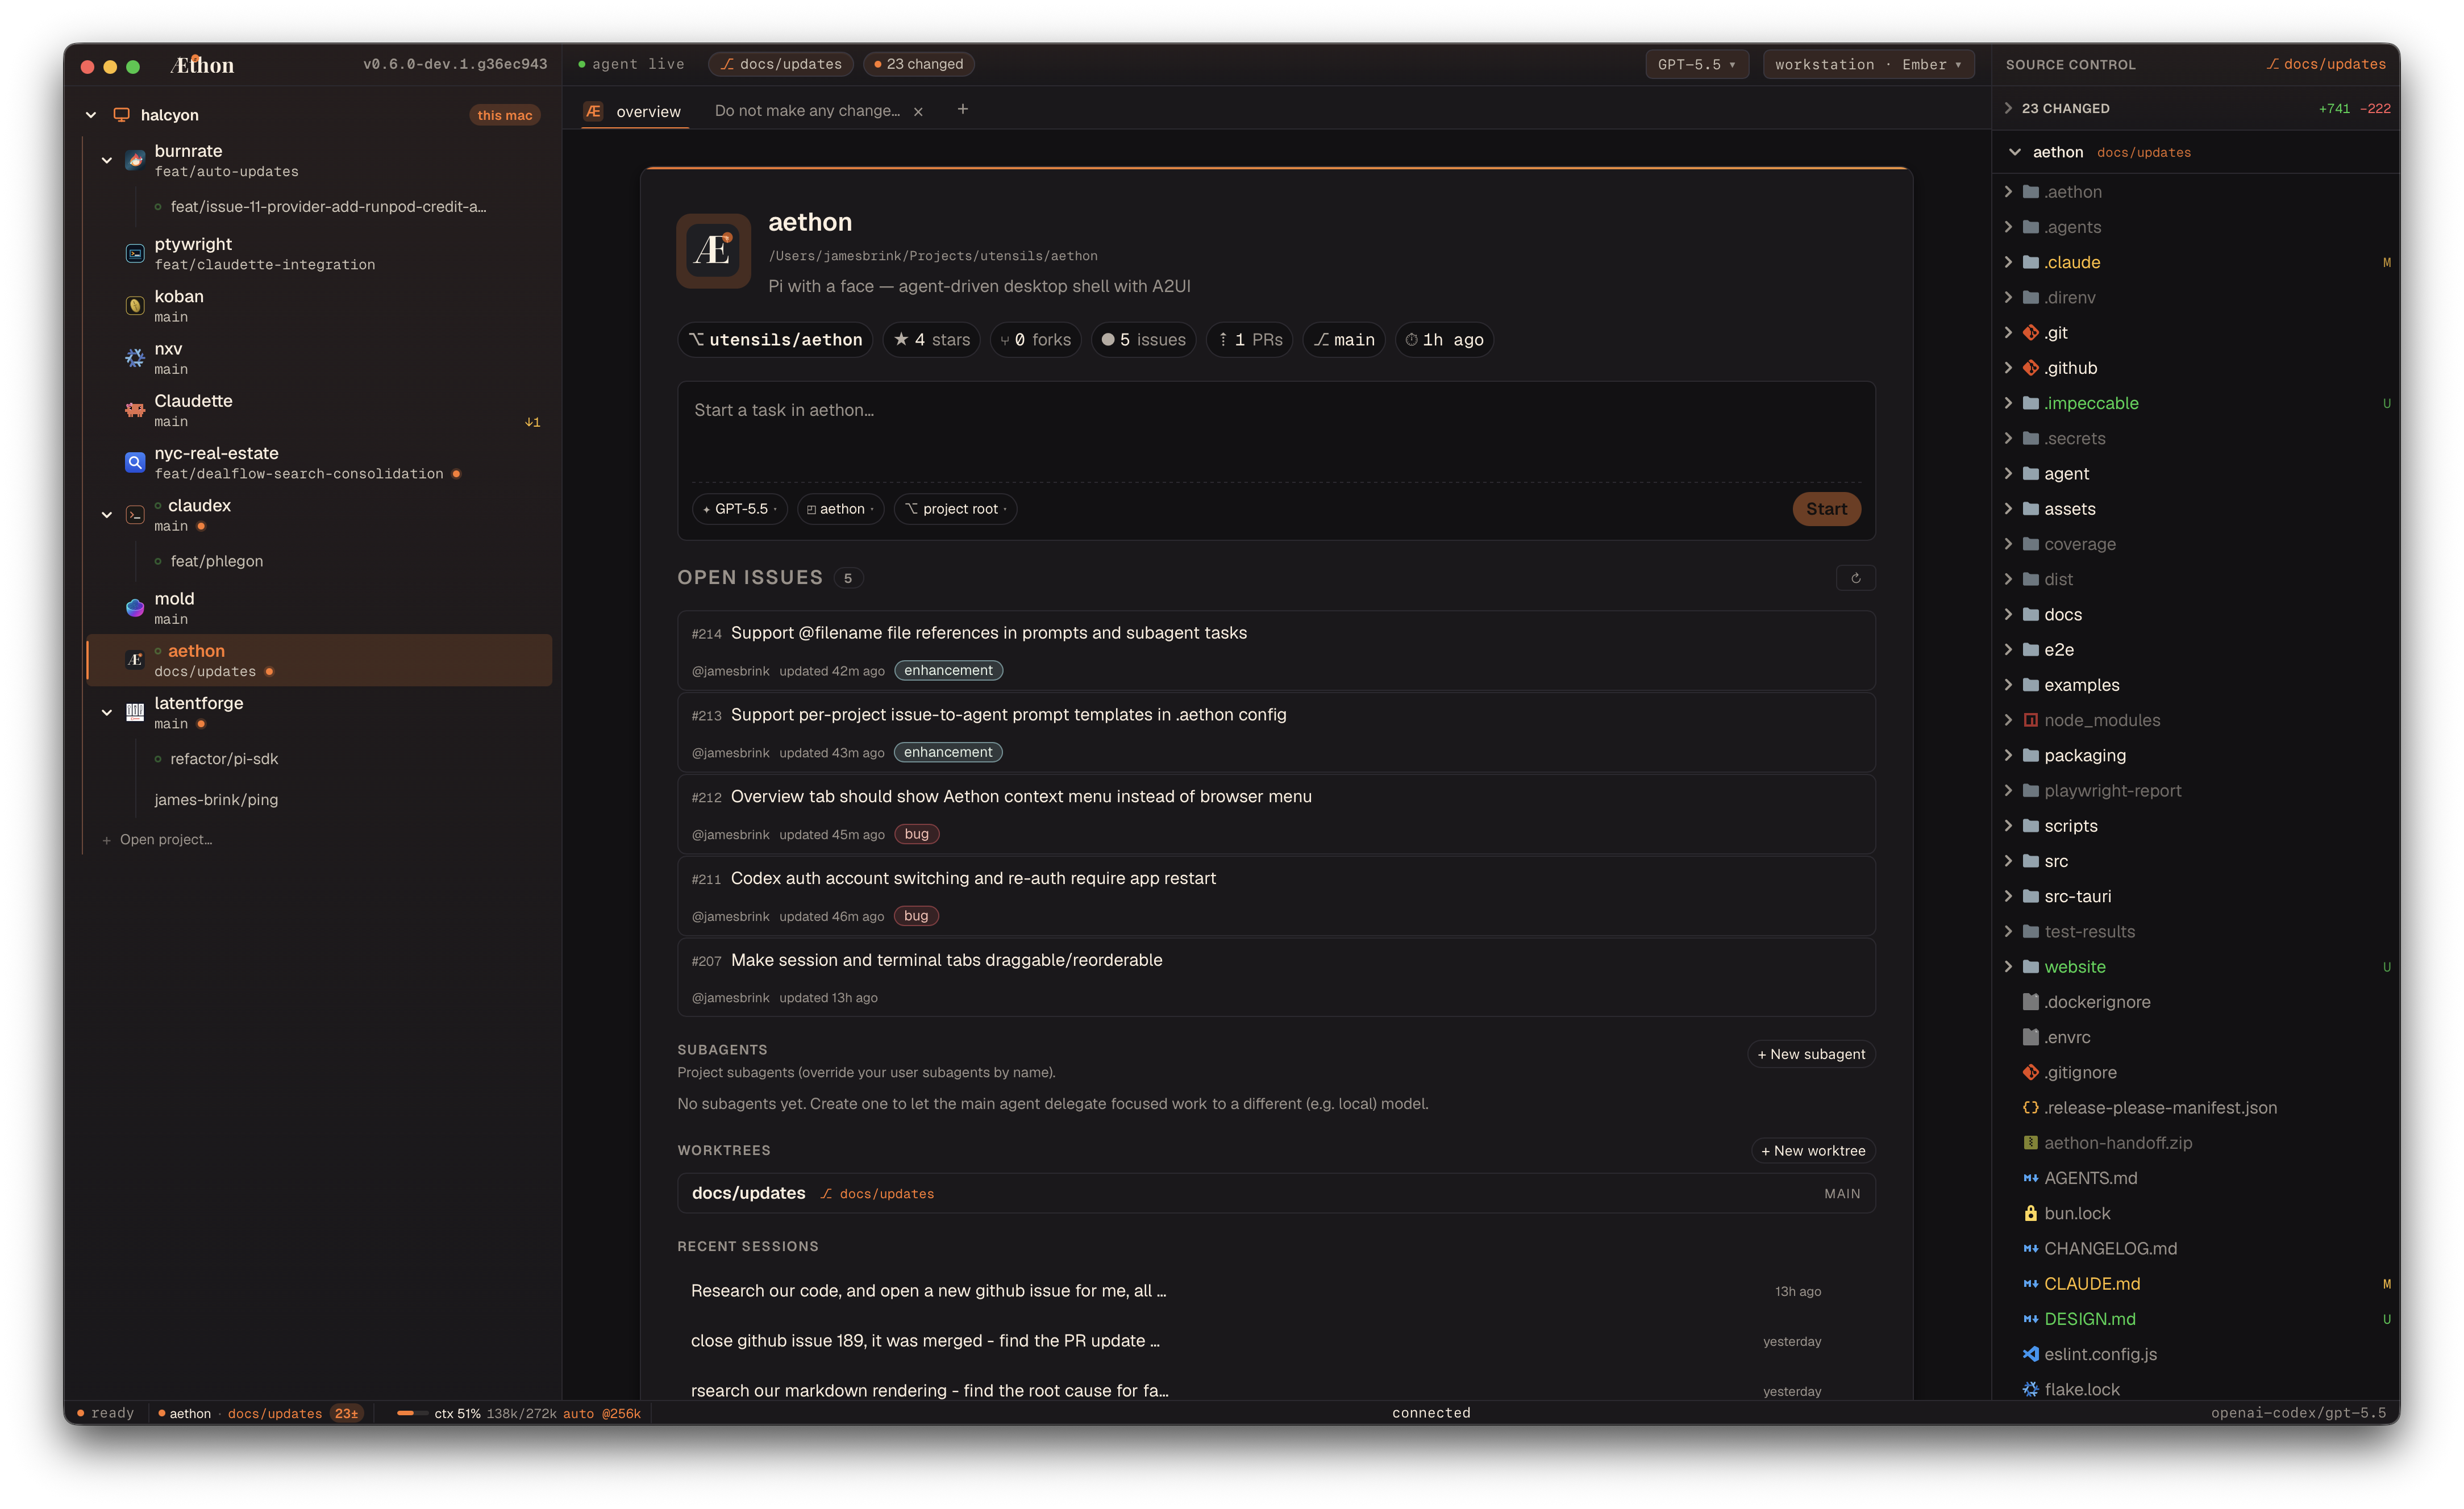Image resolution: width=2464 pixels, height=1509 pixels.
Task: Click New worktree button
Action: pyautogui.click(x=1813, y=1151)
